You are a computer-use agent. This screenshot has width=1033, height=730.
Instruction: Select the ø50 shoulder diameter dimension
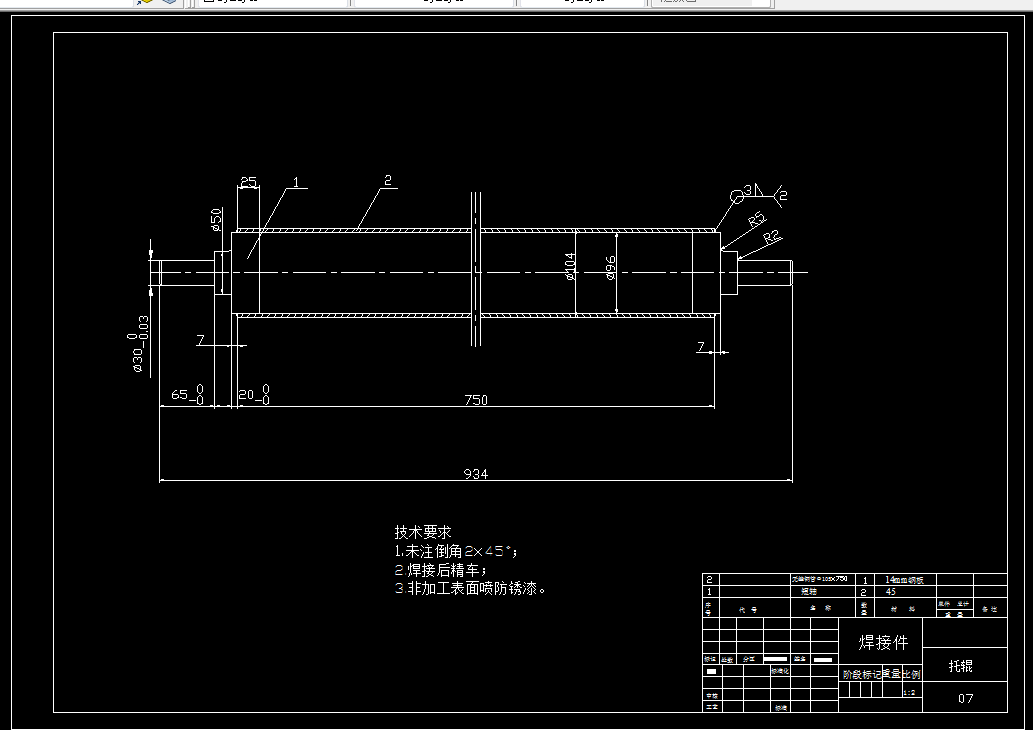216,220
